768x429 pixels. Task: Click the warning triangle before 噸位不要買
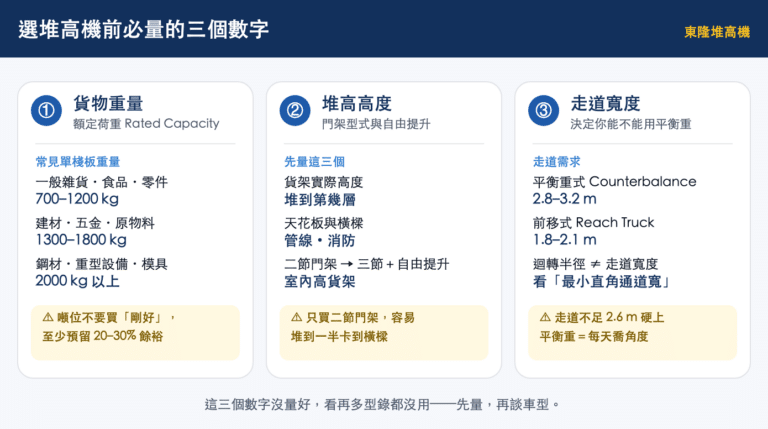click(48, 317)
